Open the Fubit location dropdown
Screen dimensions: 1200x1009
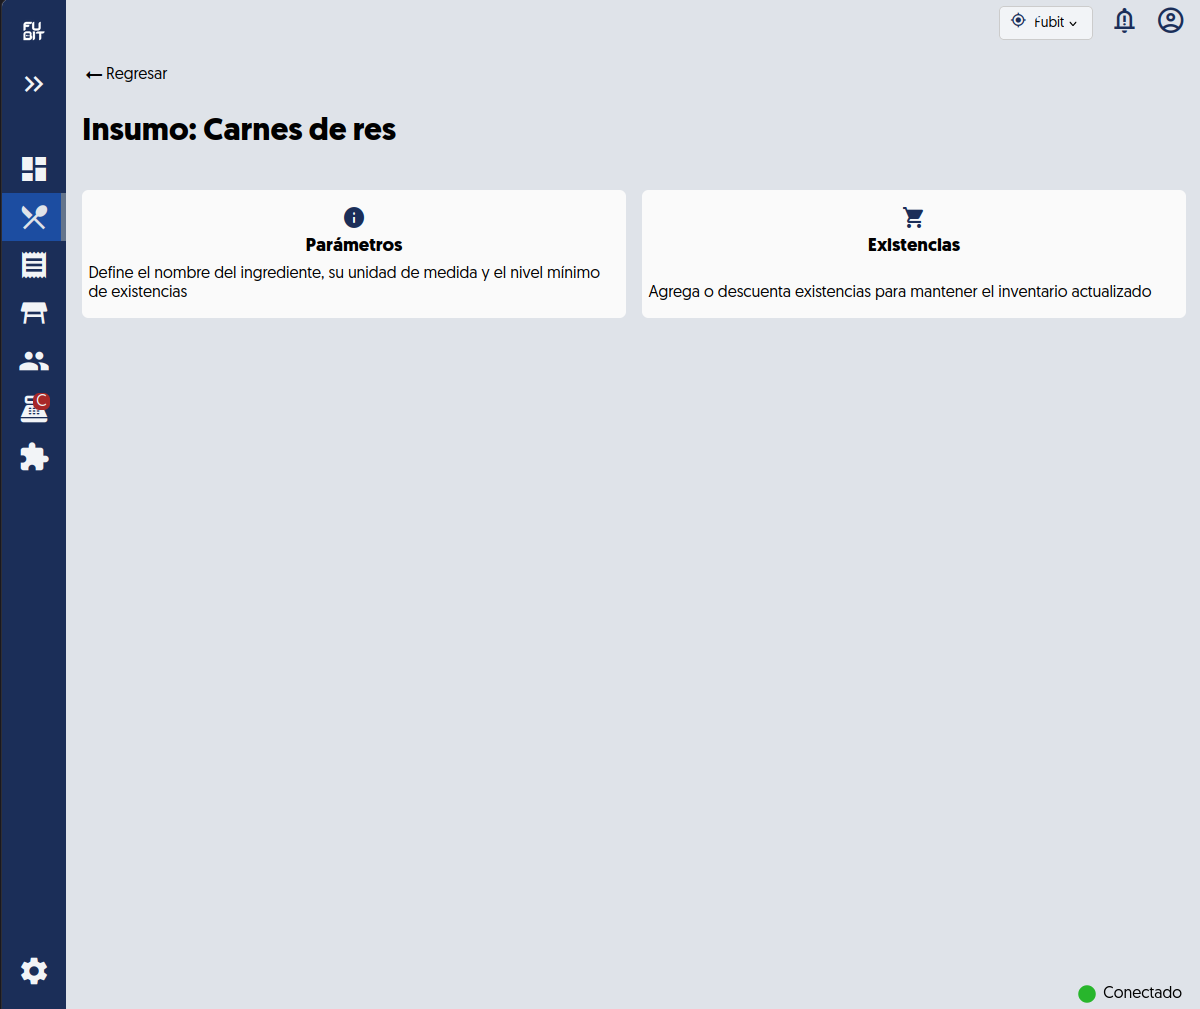[1046, 23]
